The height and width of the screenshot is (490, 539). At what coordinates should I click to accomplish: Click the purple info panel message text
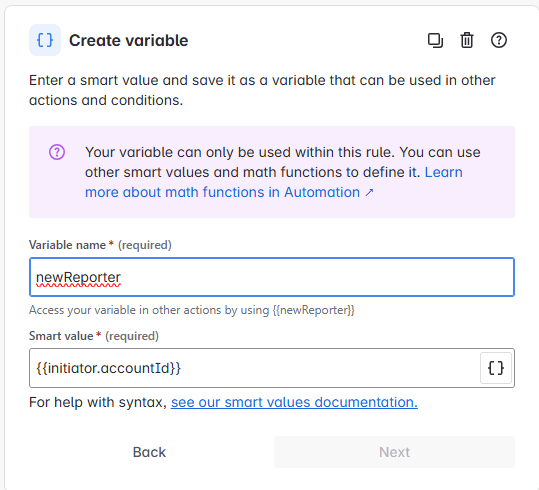pyautogui.click(x=283, y=172)
